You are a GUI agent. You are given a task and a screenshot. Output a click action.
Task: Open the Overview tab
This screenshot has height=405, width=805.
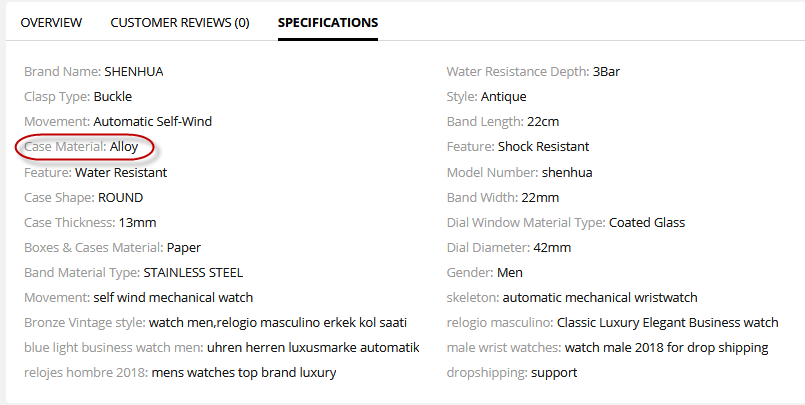tap(51, 22)
